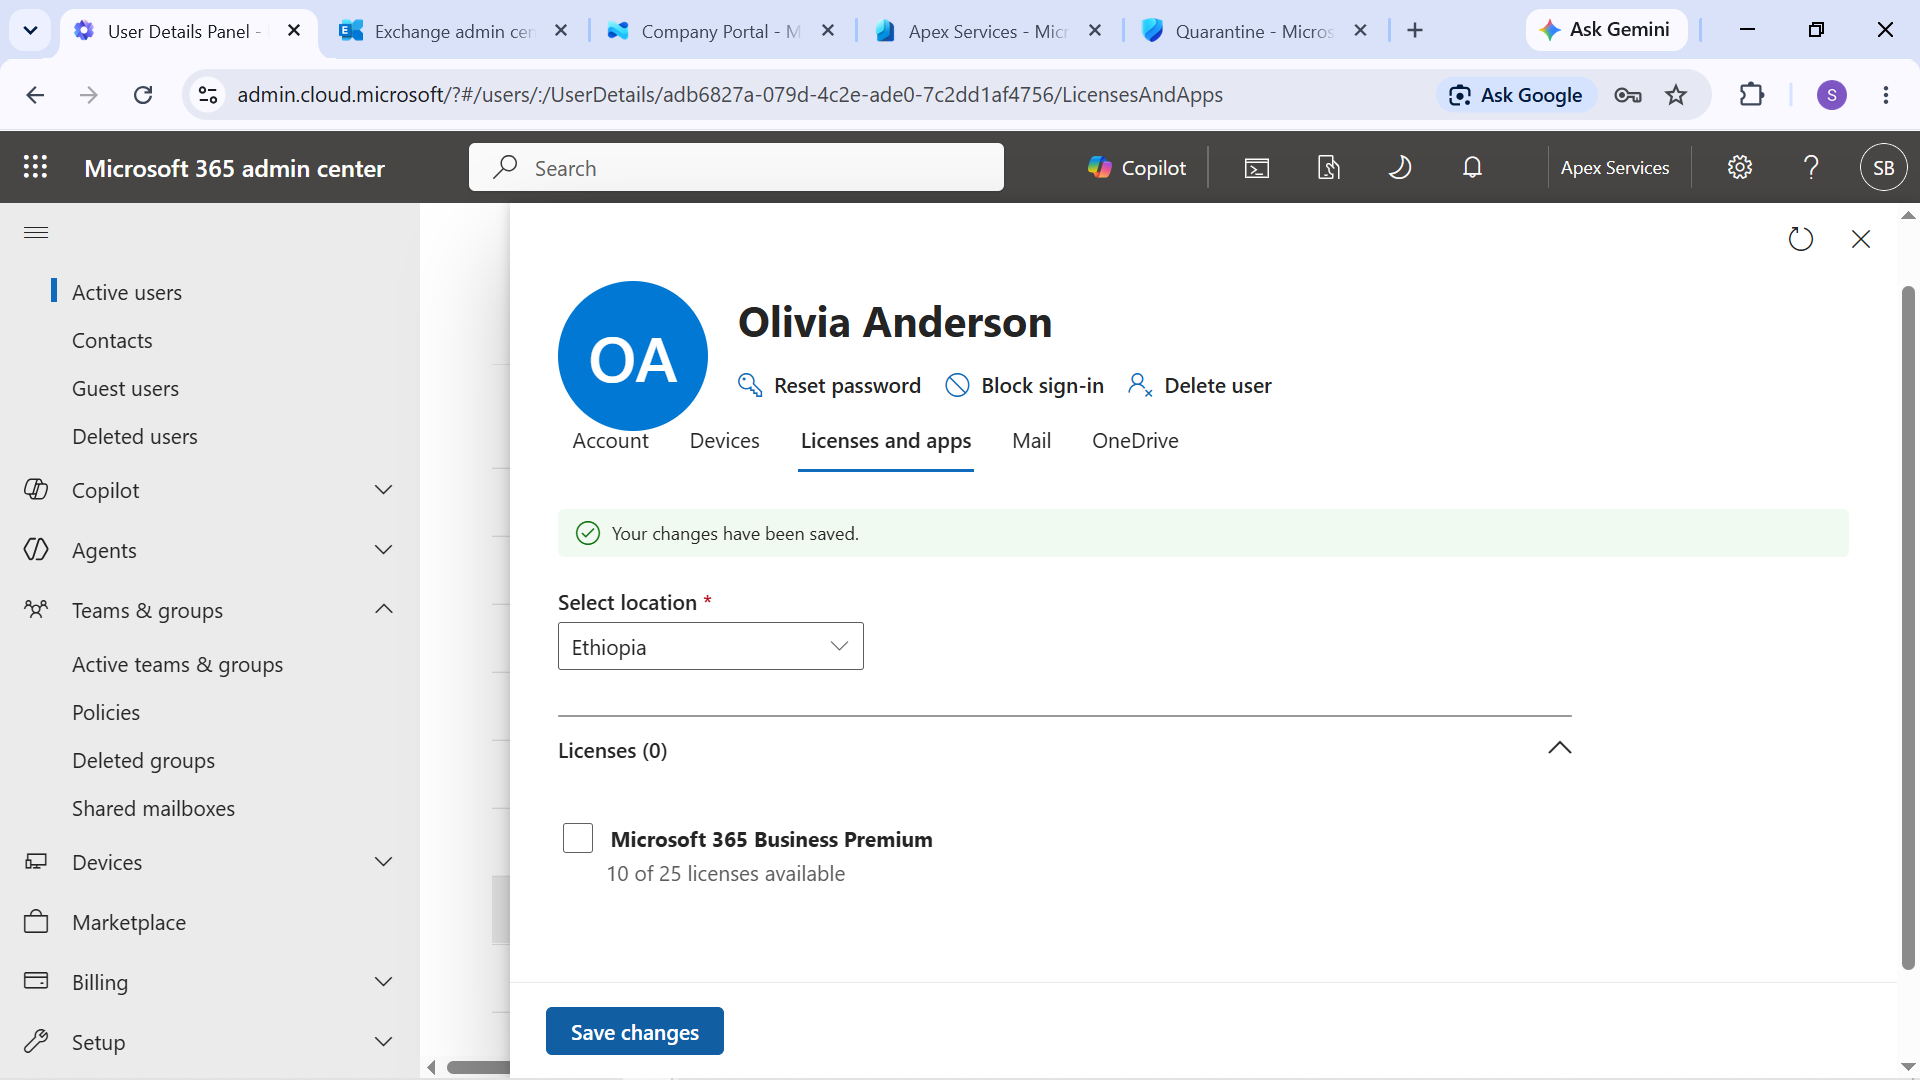
Task: Open browser extensions puzzle icon
Action: (x=1752, y=95)
